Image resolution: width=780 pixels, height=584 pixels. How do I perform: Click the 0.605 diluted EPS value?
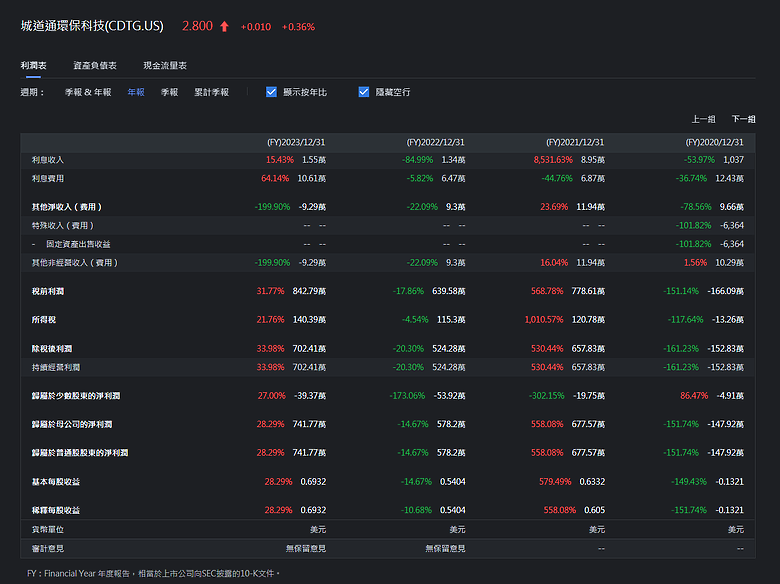[x=594, y=510]
